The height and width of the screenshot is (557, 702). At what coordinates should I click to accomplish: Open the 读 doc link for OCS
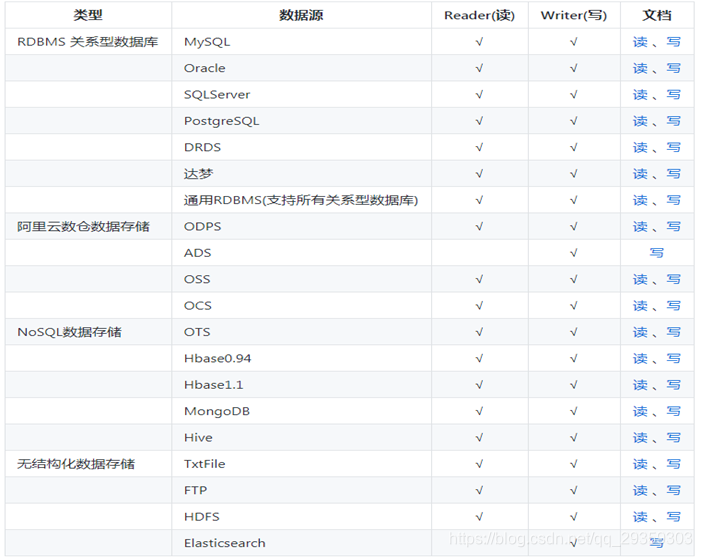pos(640,306)
